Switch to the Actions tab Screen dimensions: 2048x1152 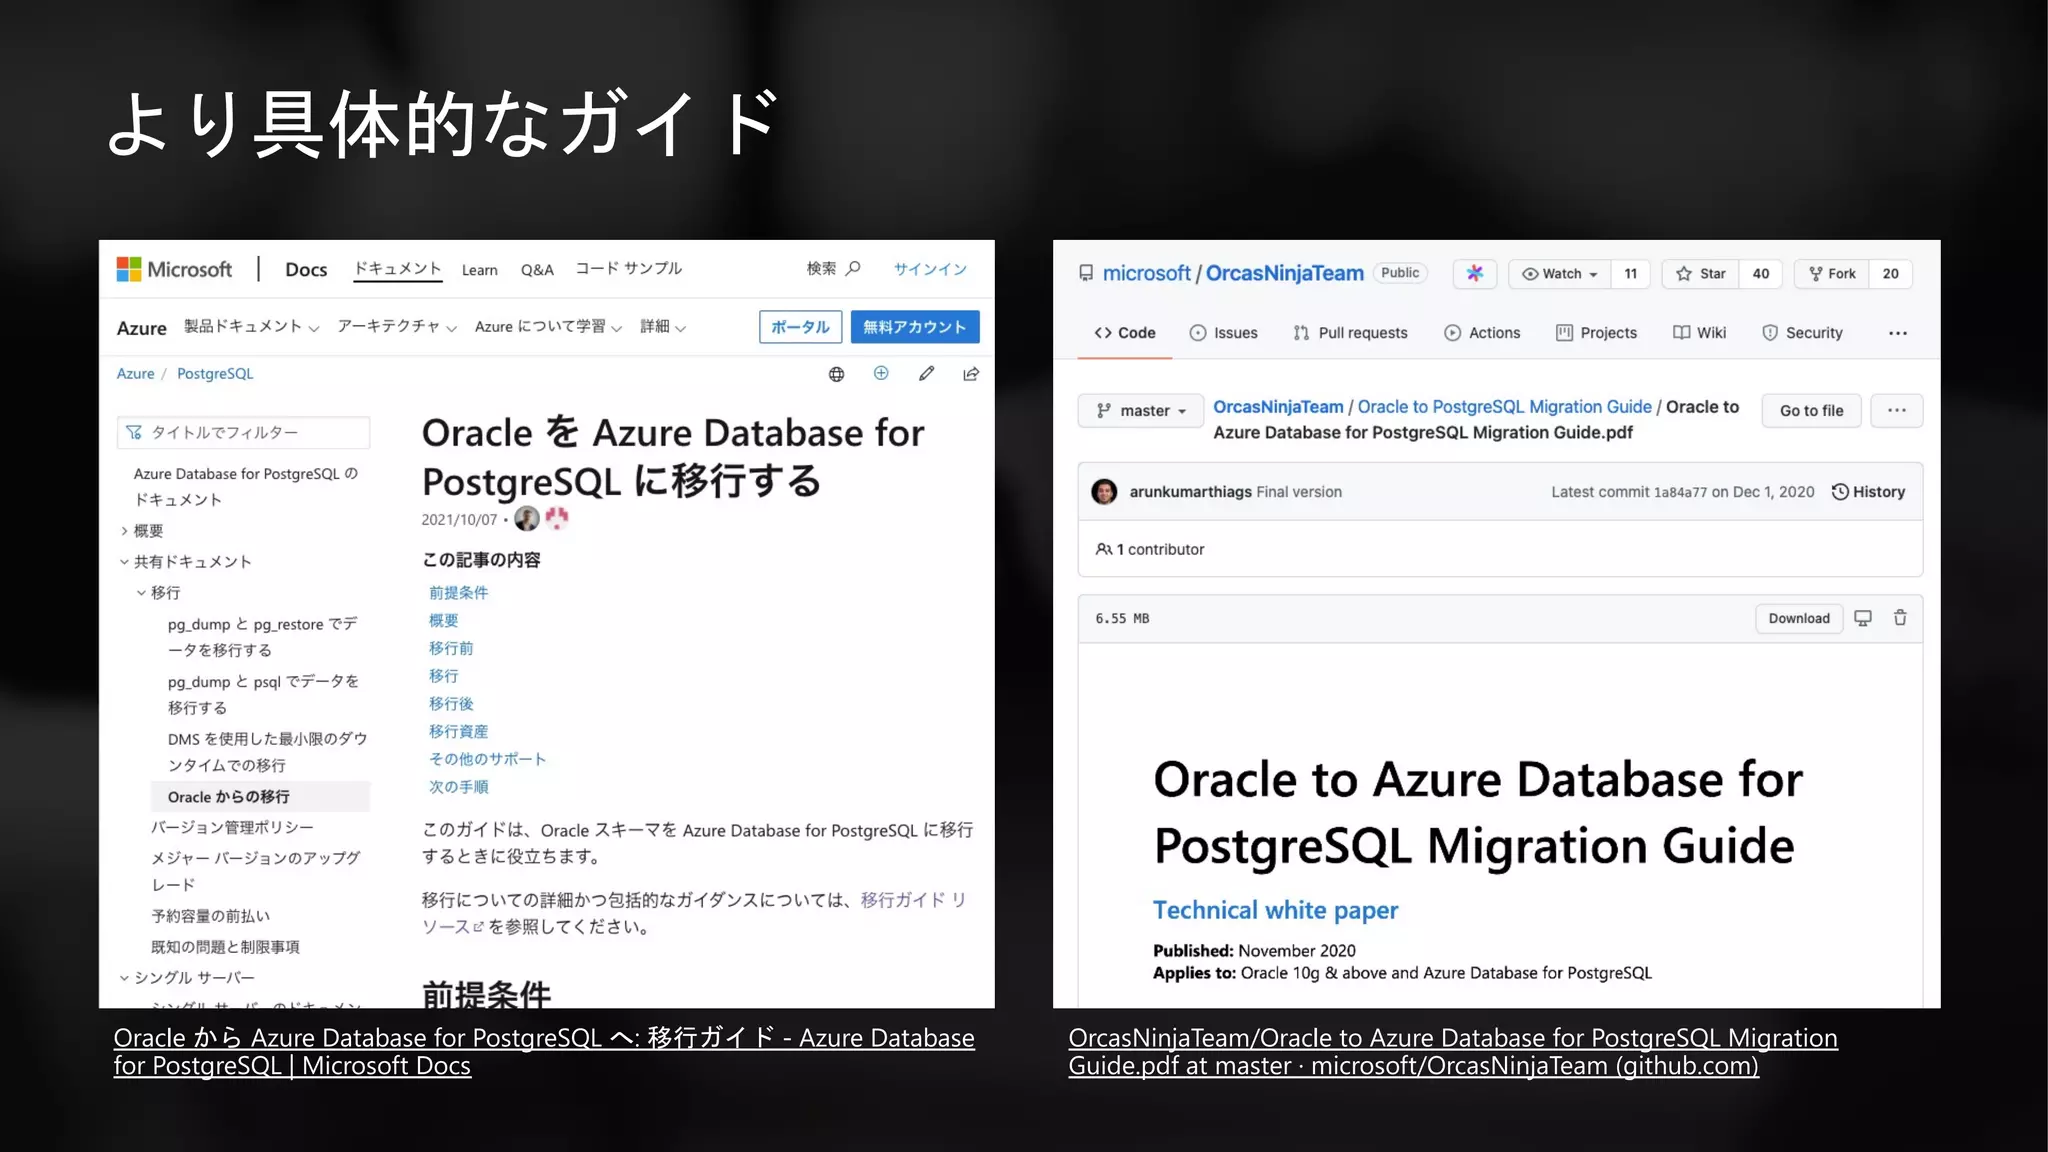tap(1482, 333)
